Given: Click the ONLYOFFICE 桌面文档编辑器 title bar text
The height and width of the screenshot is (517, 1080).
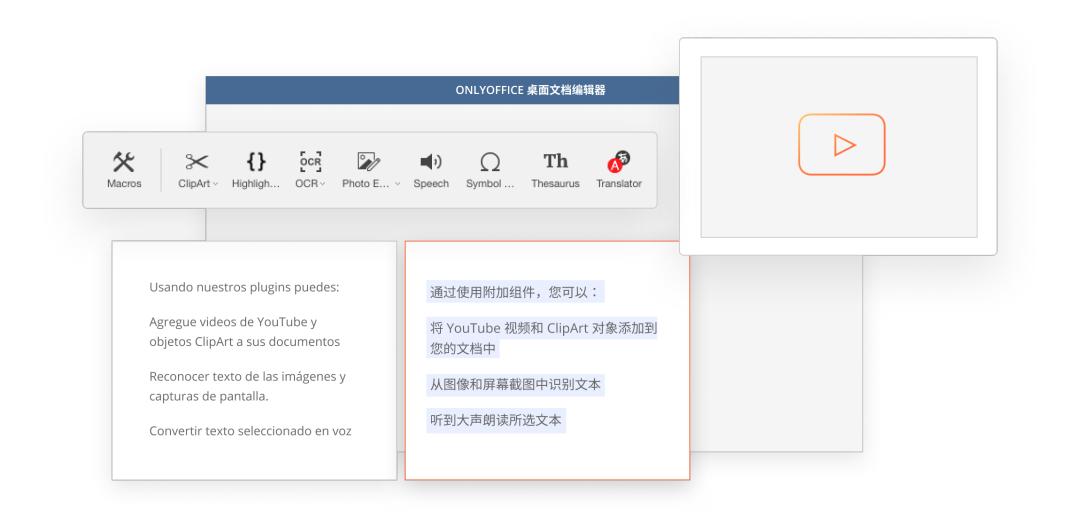Looking at the screenshot, I should 530,90.
